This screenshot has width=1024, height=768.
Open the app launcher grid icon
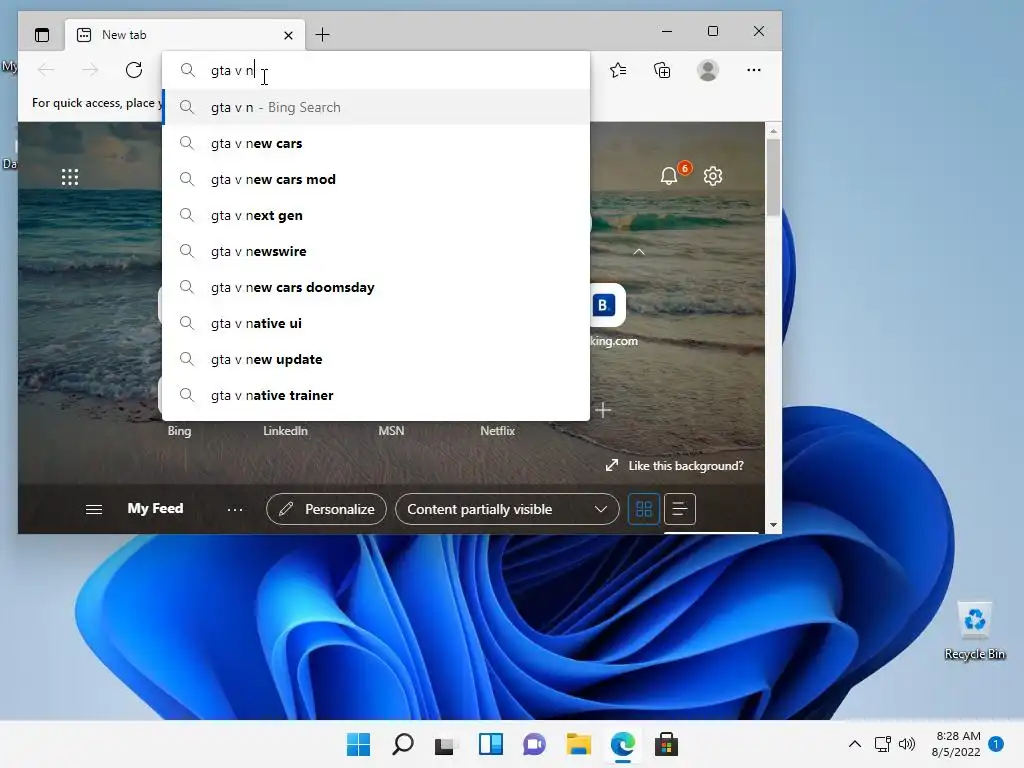[70, 177]
